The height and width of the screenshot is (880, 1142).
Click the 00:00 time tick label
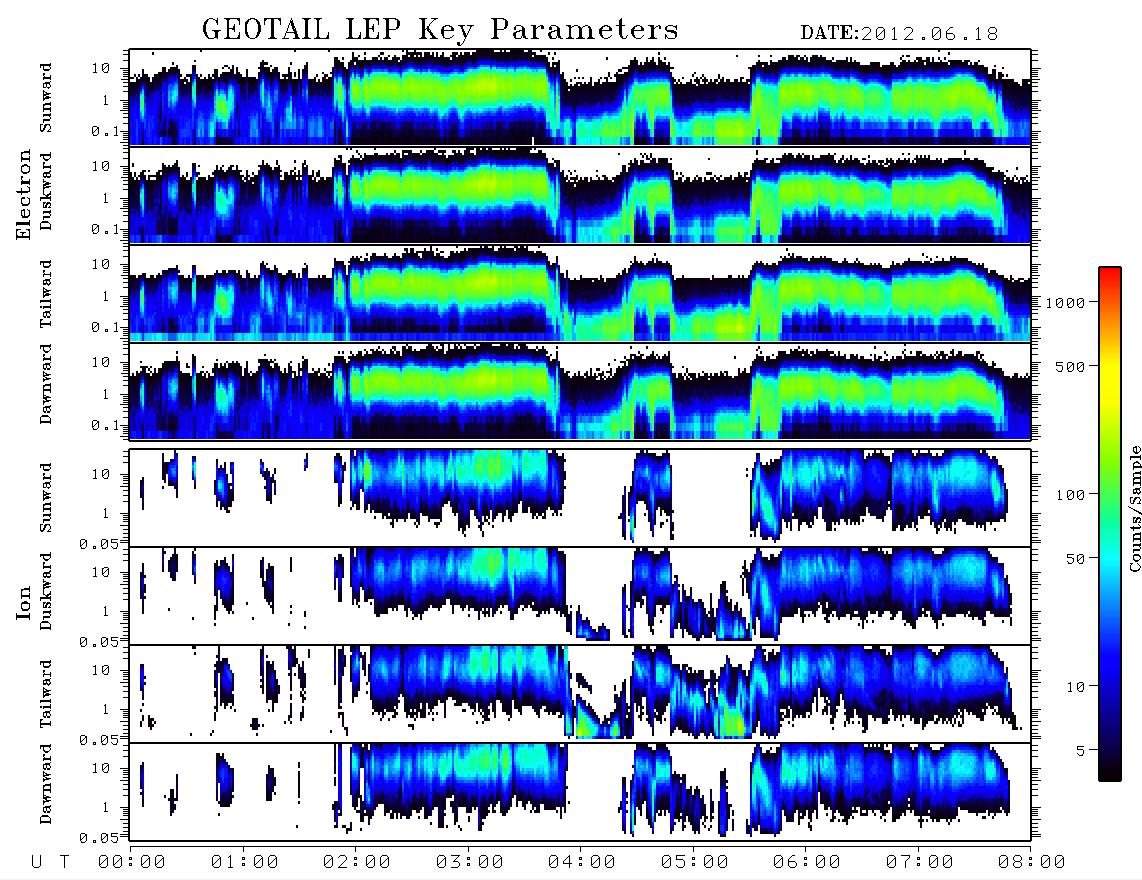(x=132, y=863)
